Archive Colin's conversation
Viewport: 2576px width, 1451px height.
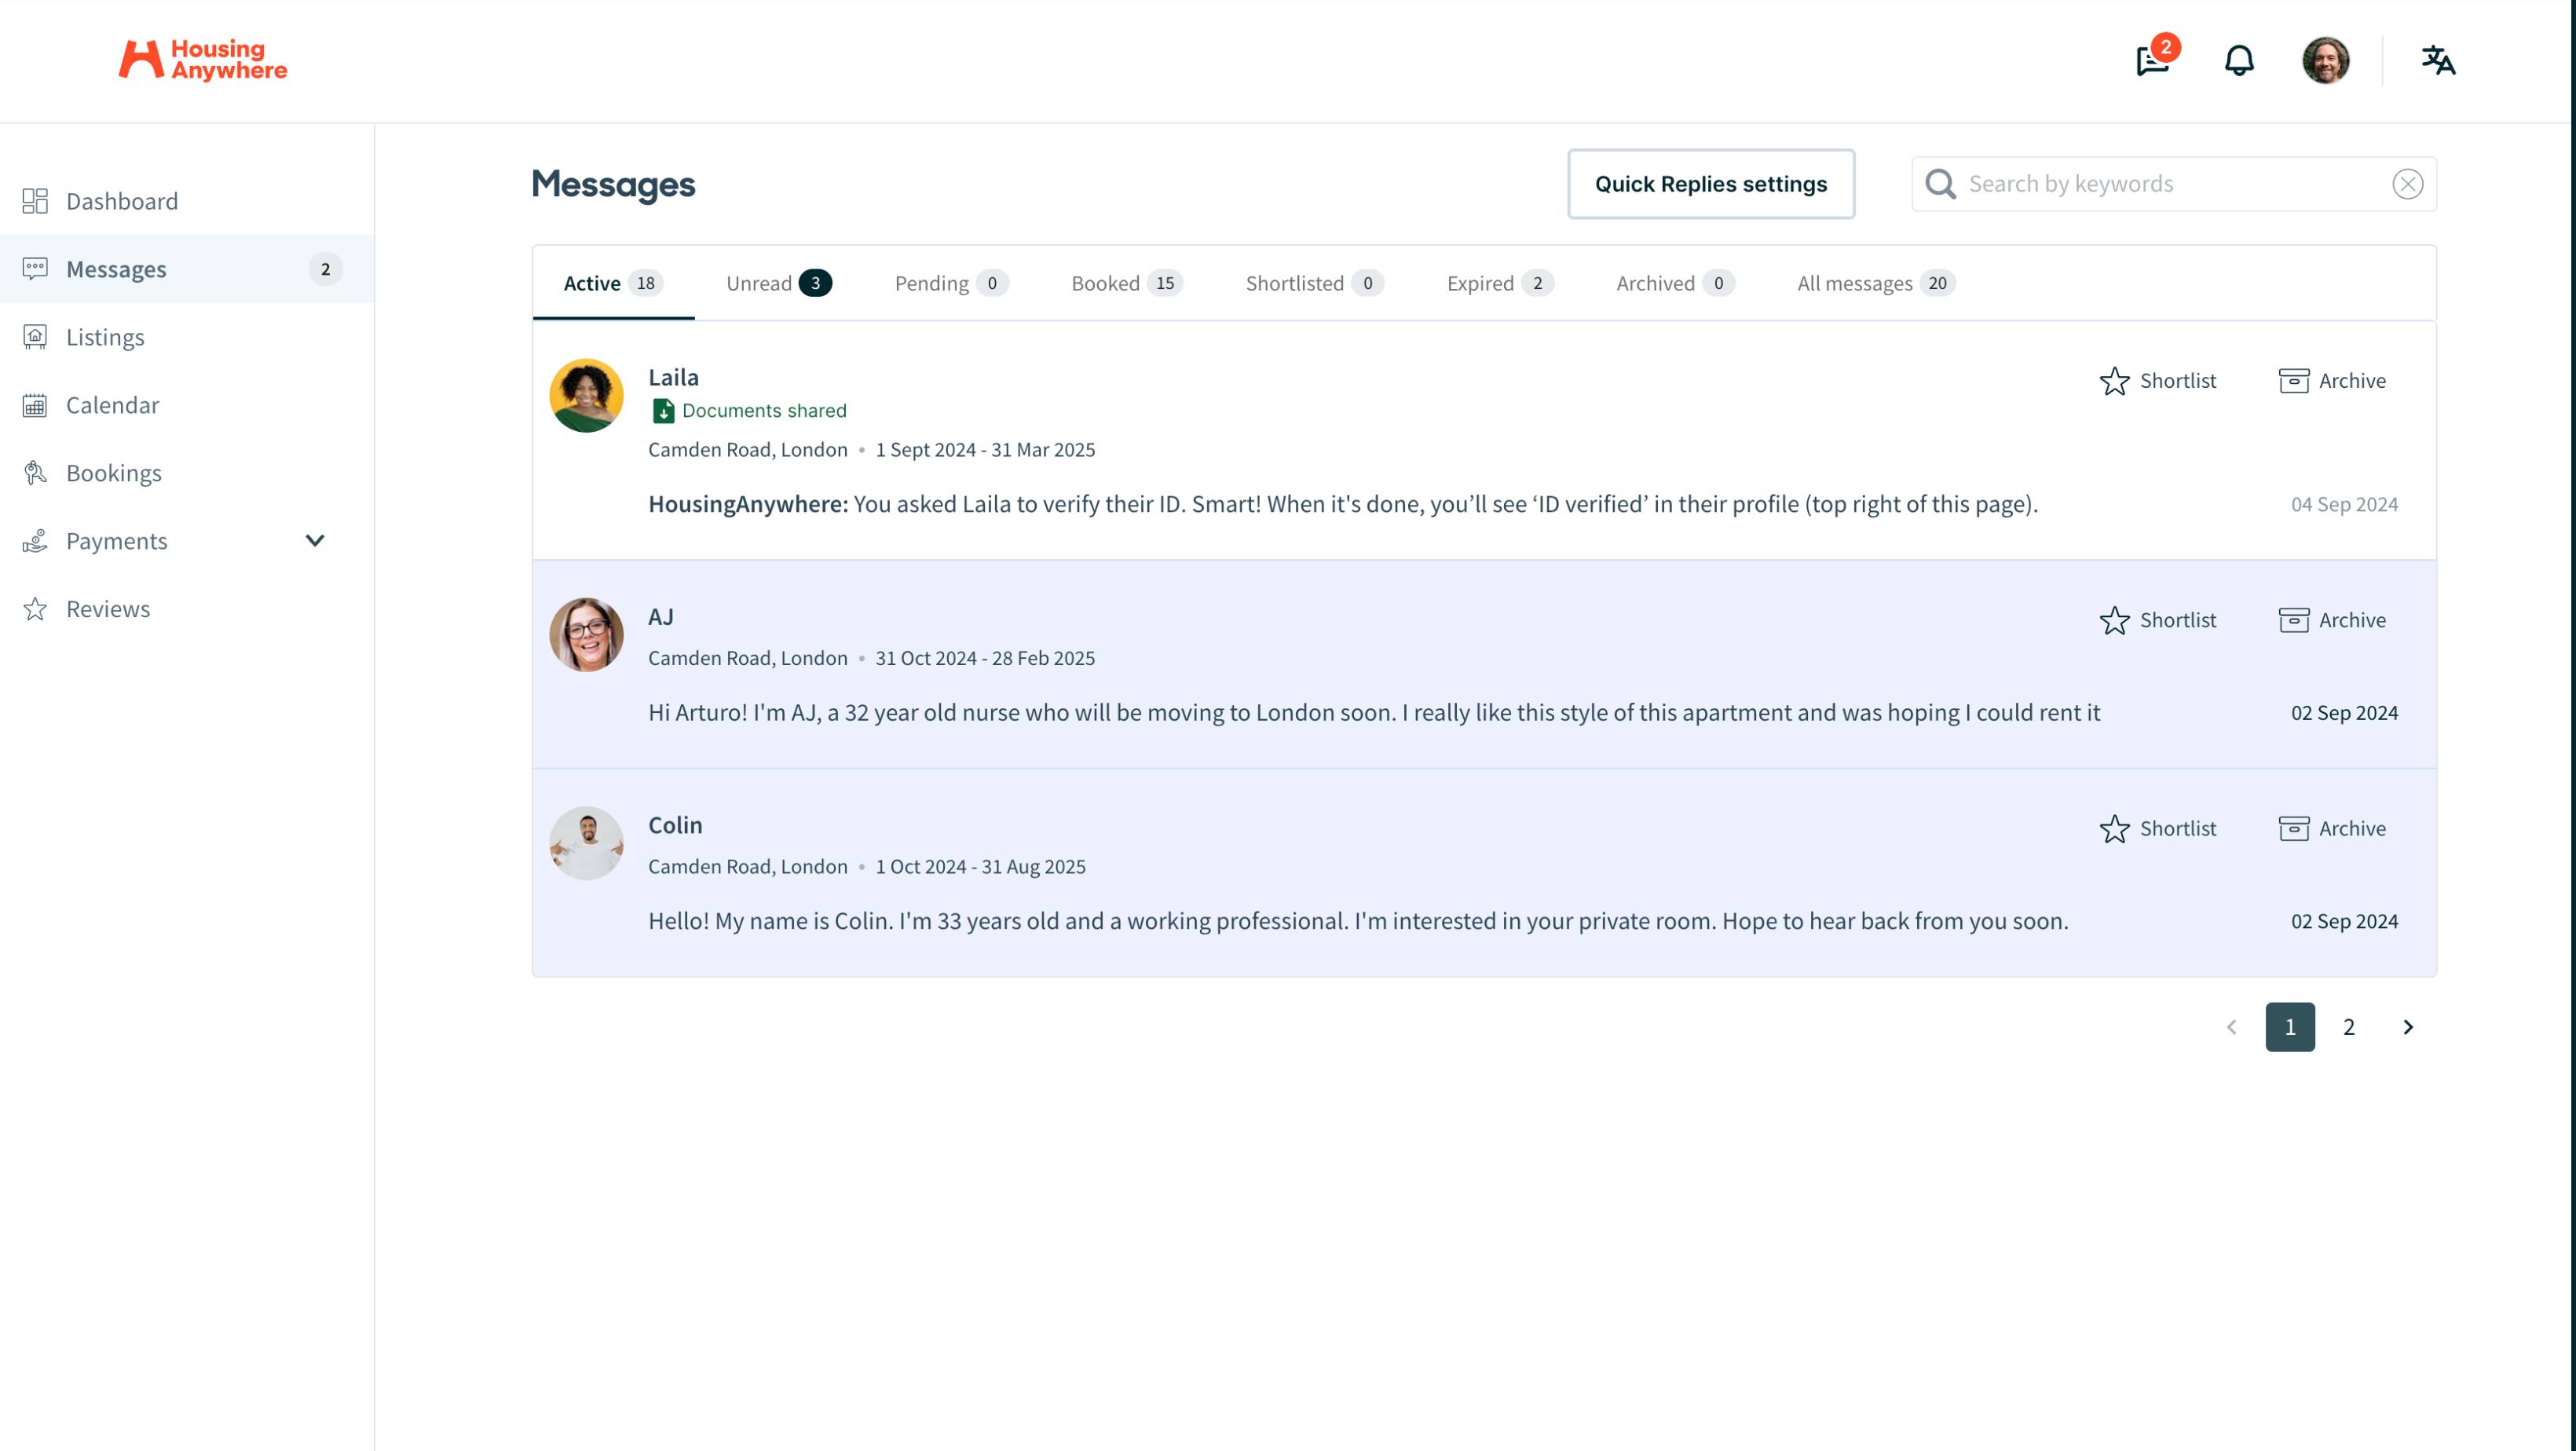pos(2332,828)
